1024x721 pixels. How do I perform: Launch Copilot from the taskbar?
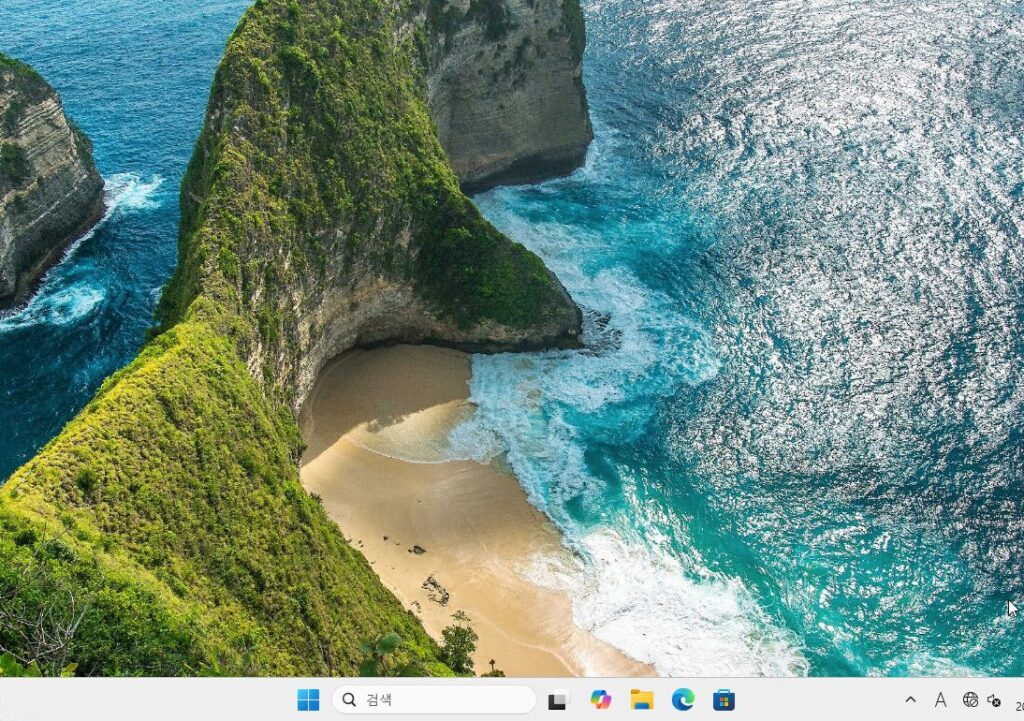(x=600, y=700)
